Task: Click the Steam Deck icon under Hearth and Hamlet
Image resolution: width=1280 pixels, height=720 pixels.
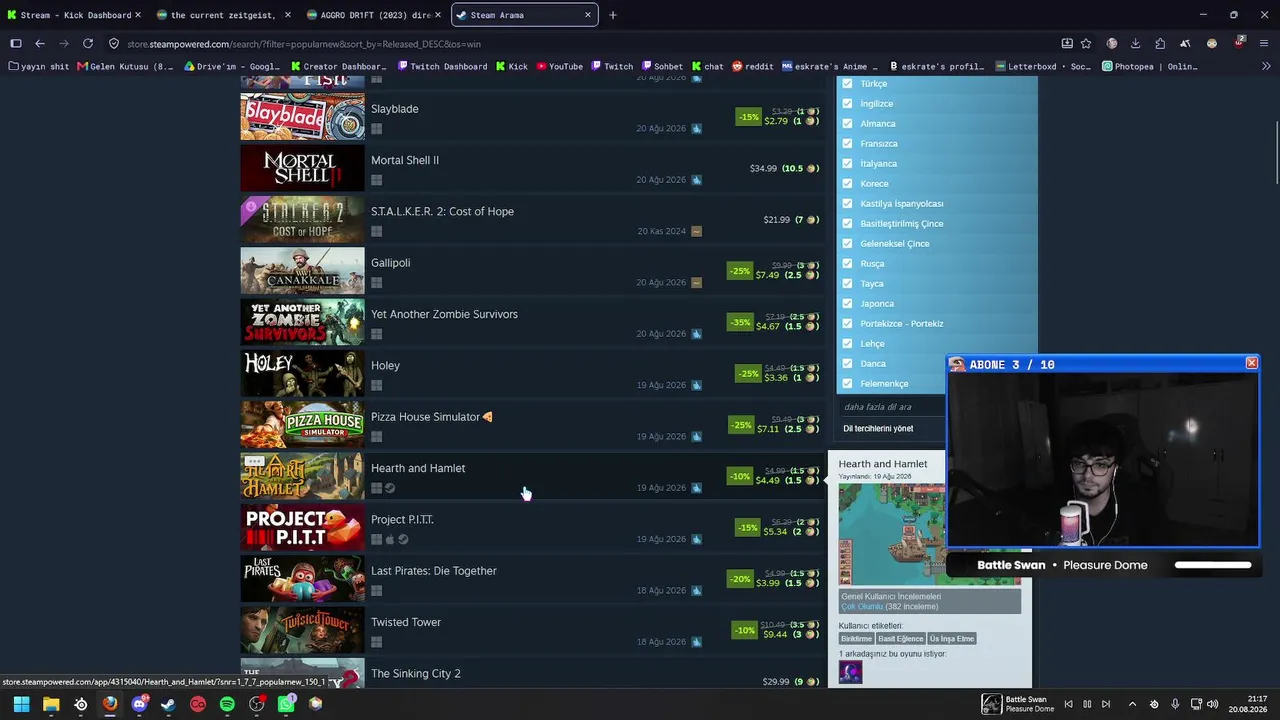Action: pyautogui.click(x=390, y=488)
